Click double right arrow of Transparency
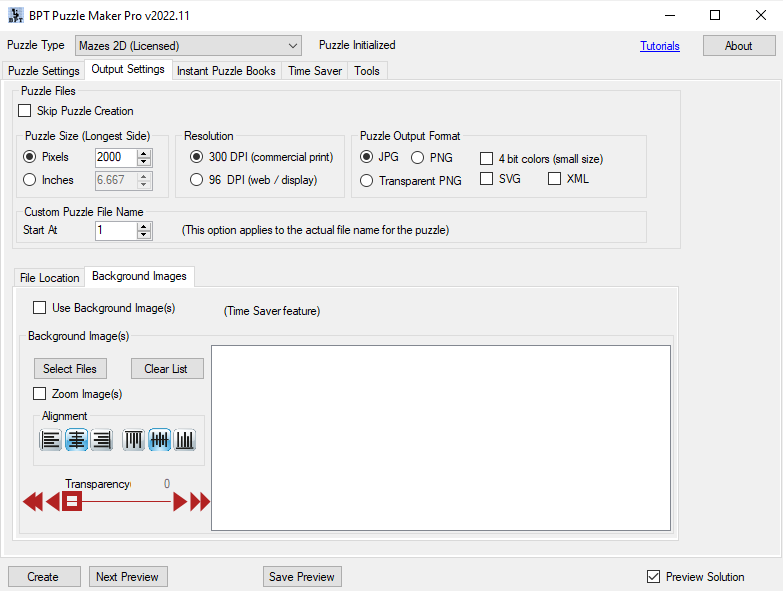Image resolution: width=783 pixels, height=591 pixels. point(200,502)
